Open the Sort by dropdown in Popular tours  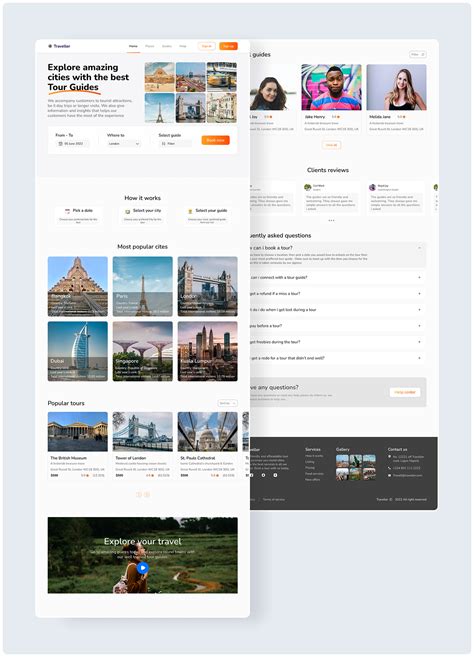click(x=228, y=403)
